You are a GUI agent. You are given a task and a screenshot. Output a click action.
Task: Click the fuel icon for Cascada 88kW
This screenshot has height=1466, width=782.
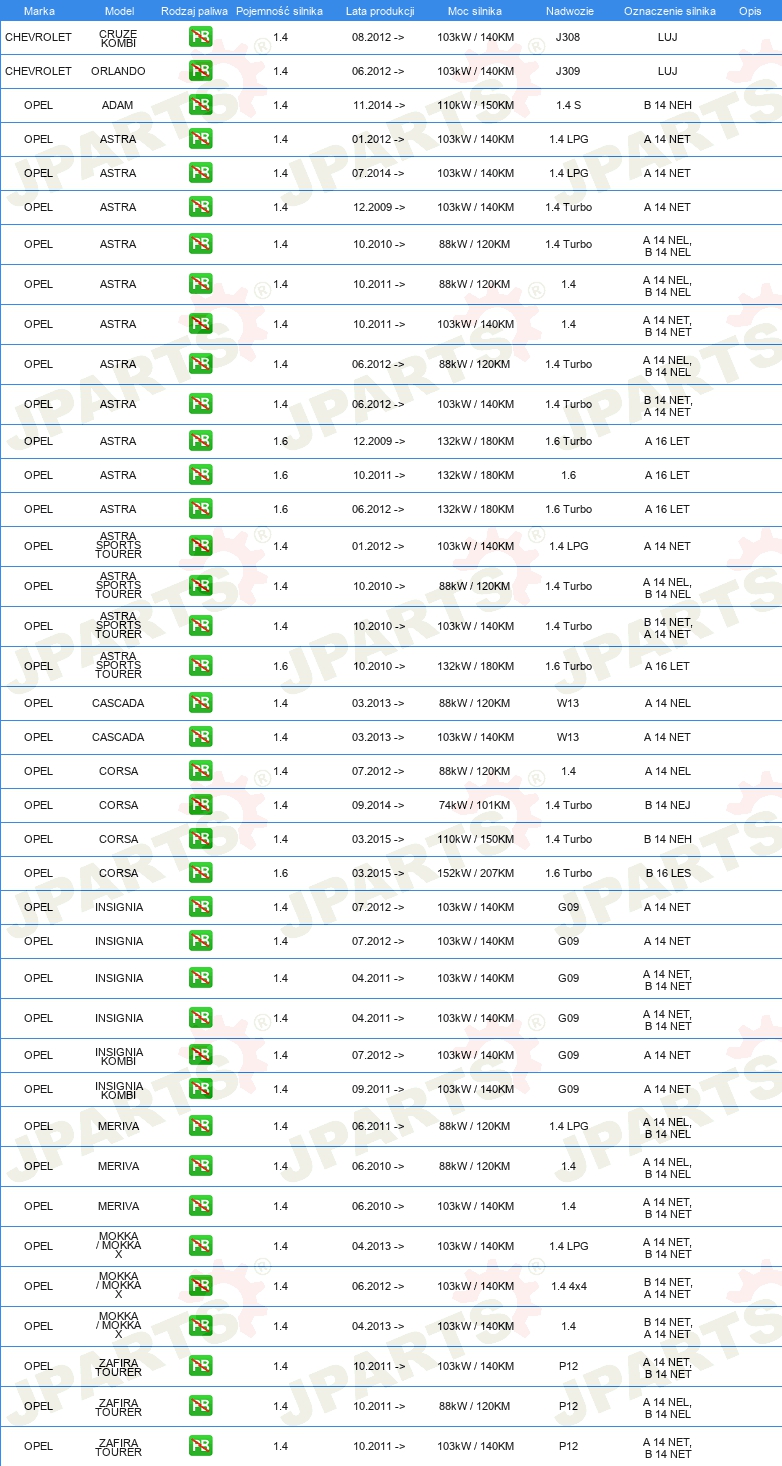200,703
